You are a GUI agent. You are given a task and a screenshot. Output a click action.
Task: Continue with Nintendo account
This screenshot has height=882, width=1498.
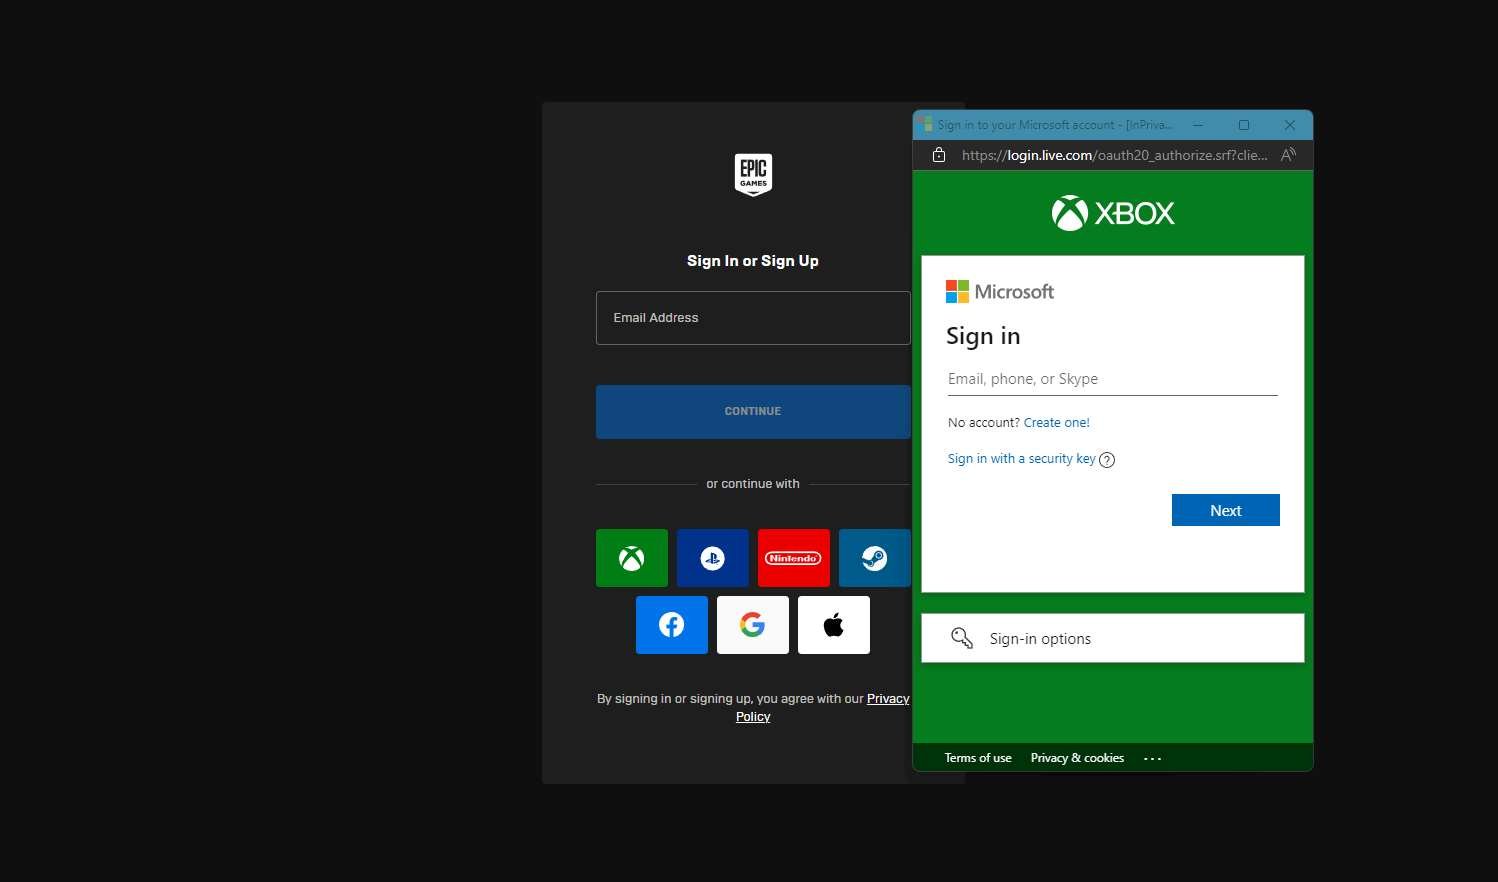pyautogui.click(x=793, y=558)
